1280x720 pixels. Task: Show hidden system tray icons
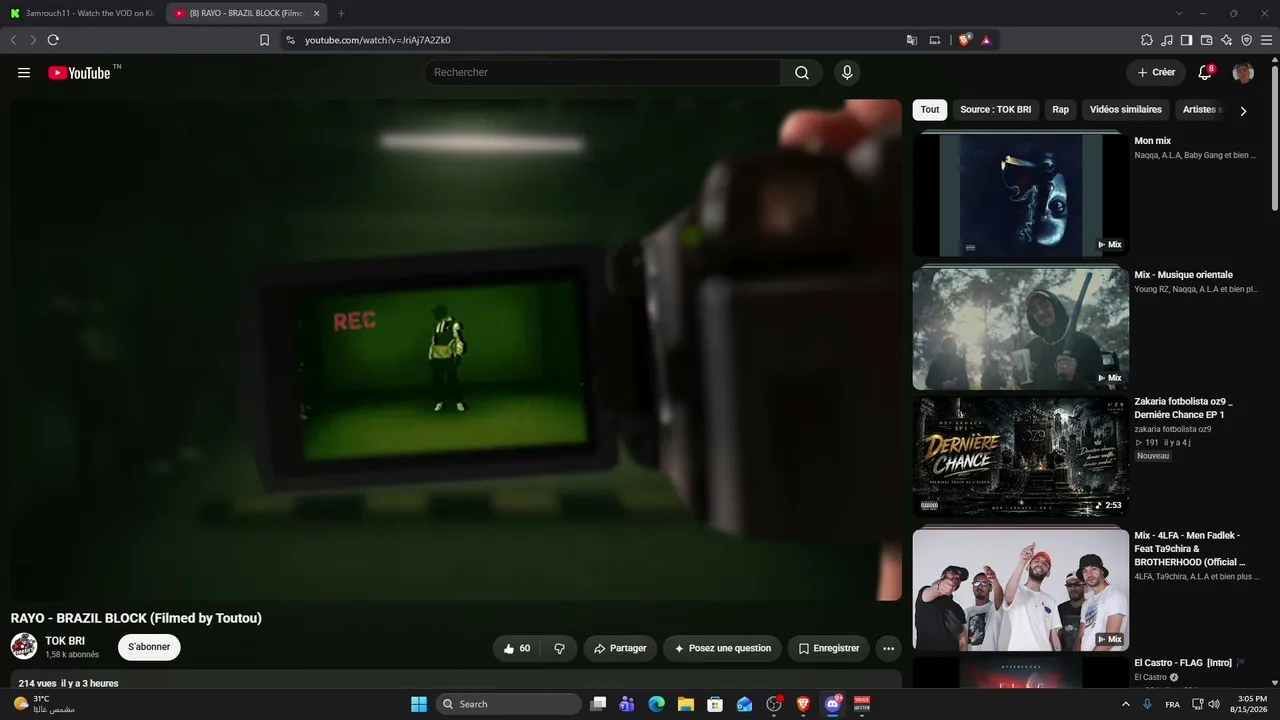point(1126,704)
